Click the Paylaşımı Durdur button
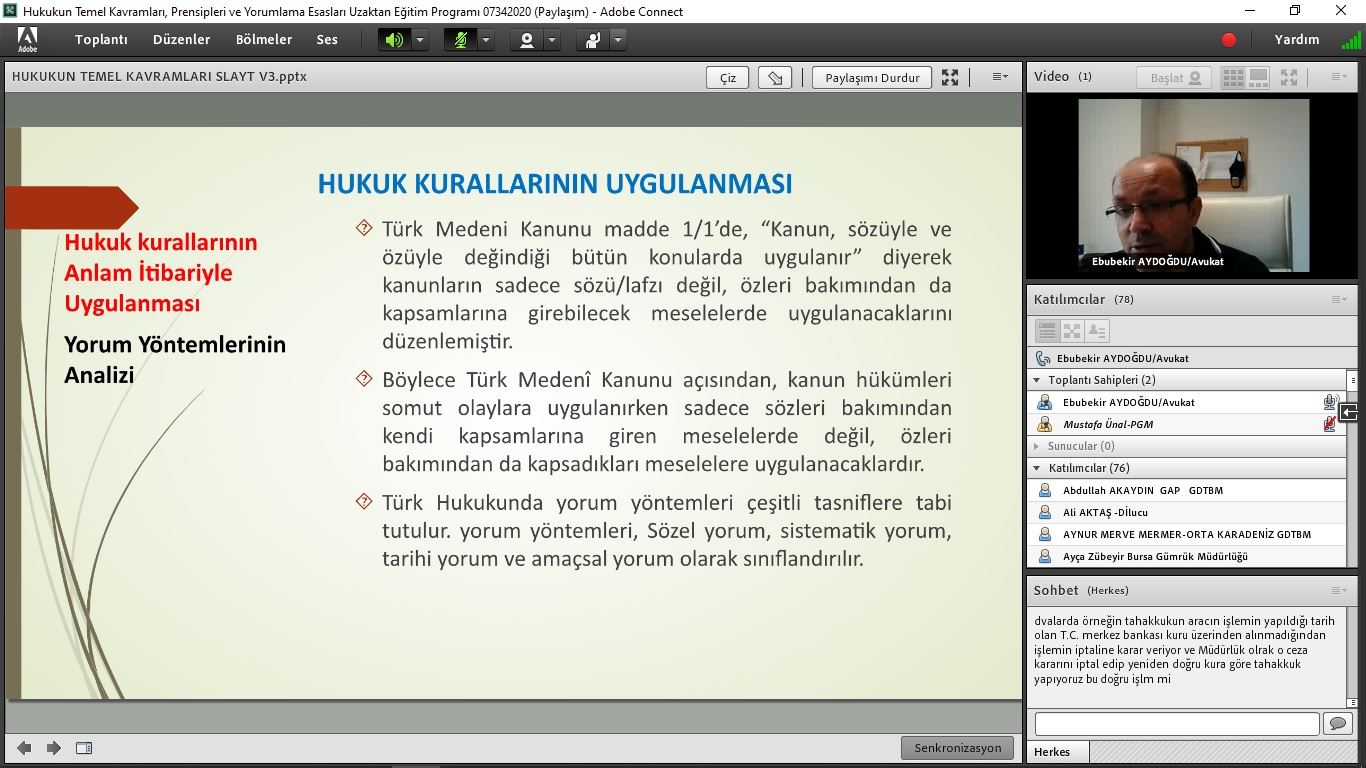 872,78
